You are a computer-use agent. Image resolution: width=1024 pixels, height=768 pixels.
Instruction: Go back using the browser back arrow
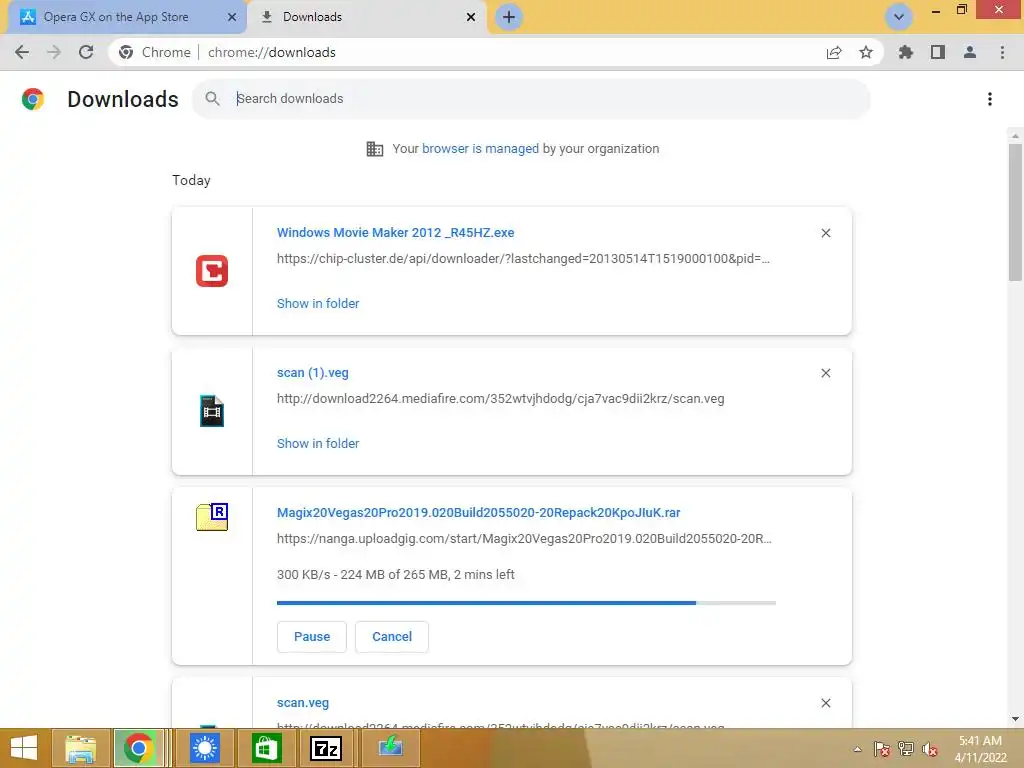pyautogui.click(x=22, y=52)
